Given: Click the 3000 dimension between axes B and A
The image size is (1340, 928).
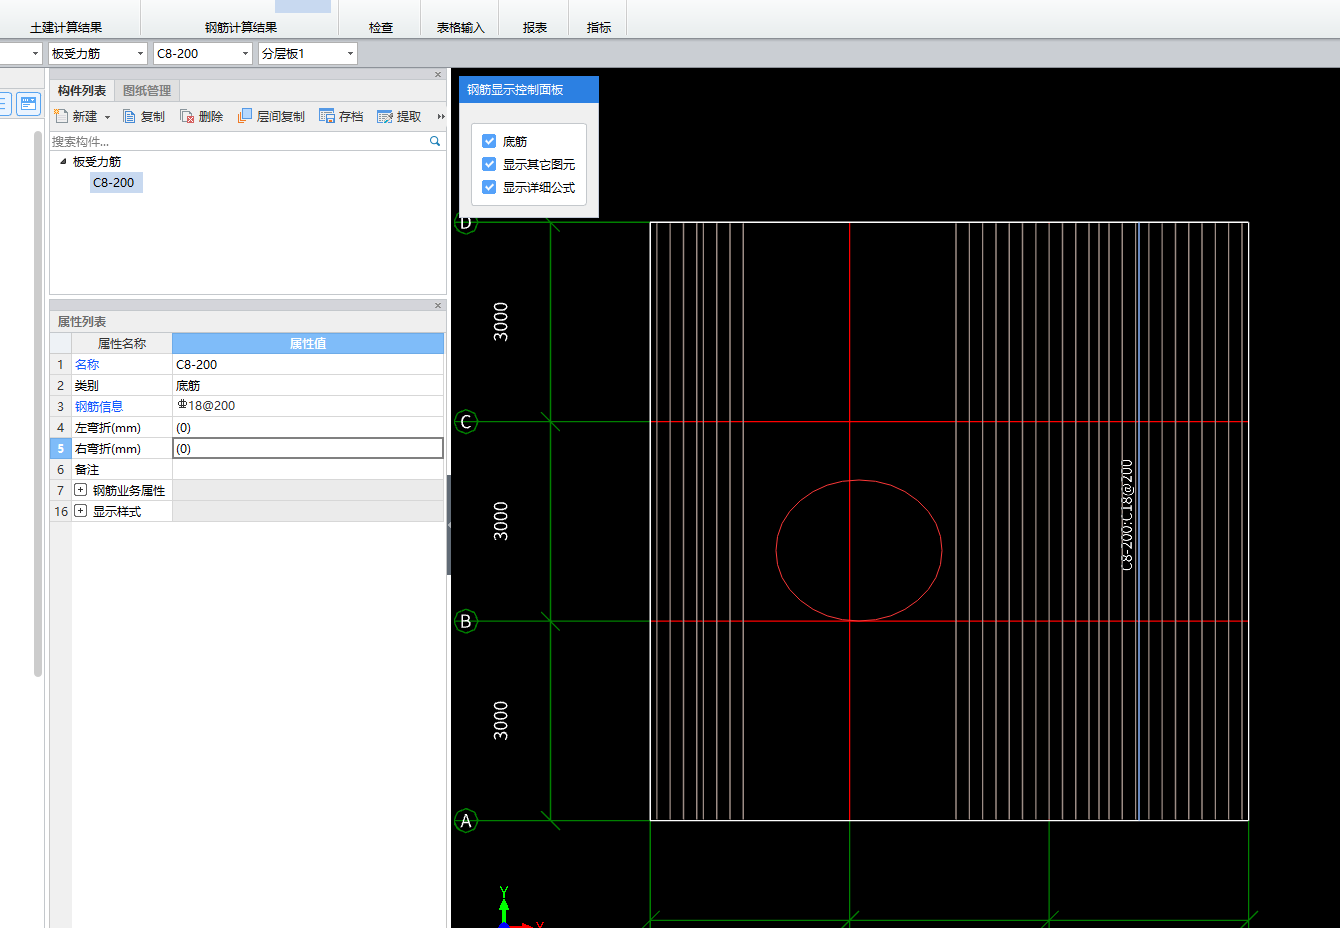Looking at the screenshot, I should coord(501,721).
